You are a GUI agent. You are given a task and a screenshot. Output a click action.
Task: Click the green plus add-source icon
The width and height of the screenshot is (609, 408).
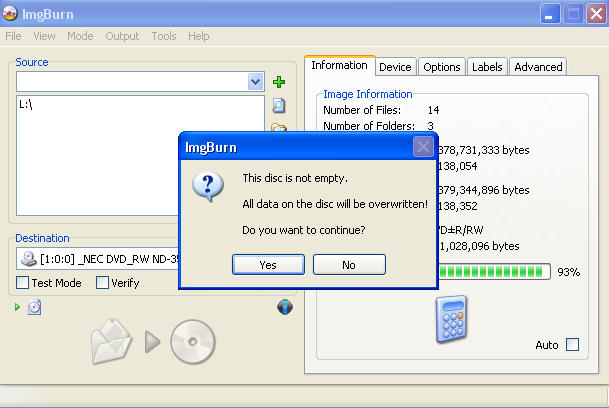pyautogui.click(x=278, y=82)
